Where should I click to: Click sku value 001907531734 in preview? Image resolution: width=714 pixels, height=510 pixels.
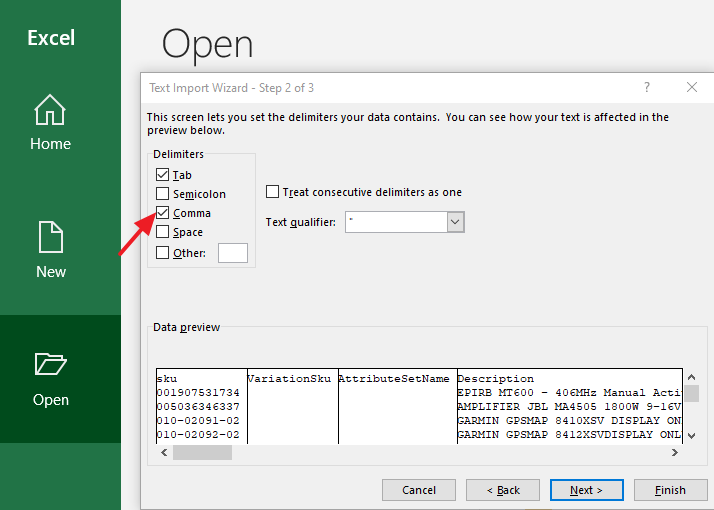tap(198, 393)
